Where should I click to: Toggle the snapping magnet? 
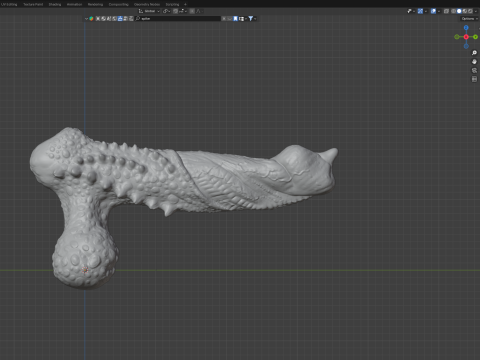coord(175,11)
